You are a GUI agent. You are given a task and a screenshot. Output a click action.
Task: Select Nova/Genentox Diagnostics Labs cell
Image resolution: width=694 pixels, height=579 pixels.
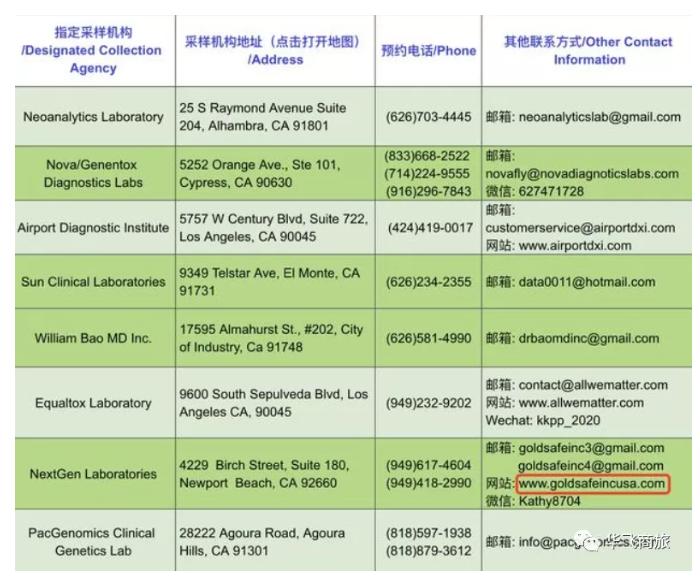[x=93, y=174]
